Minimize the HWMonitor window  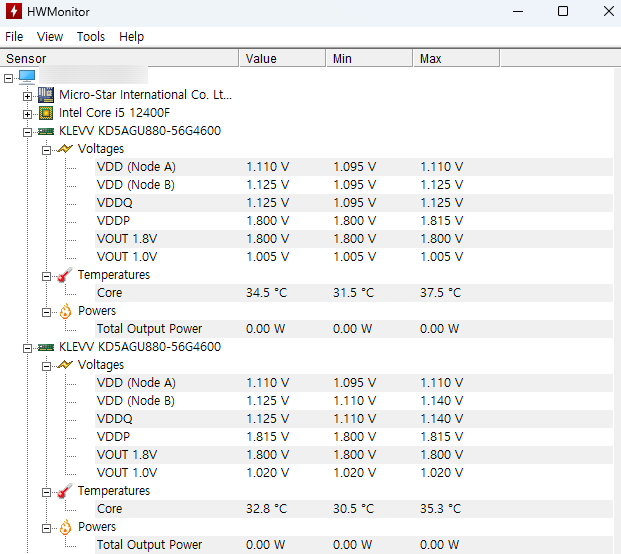click(518, 11)
